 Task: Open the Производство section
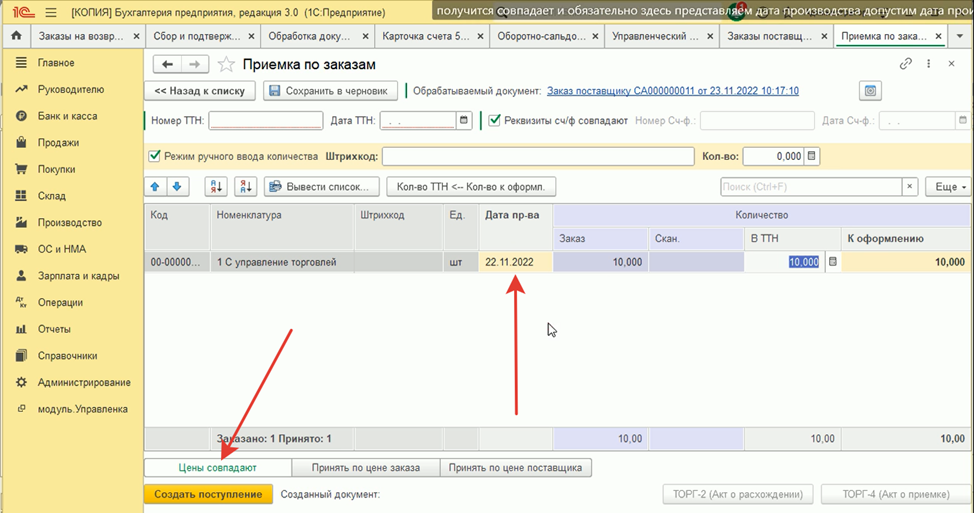point(70,223)
